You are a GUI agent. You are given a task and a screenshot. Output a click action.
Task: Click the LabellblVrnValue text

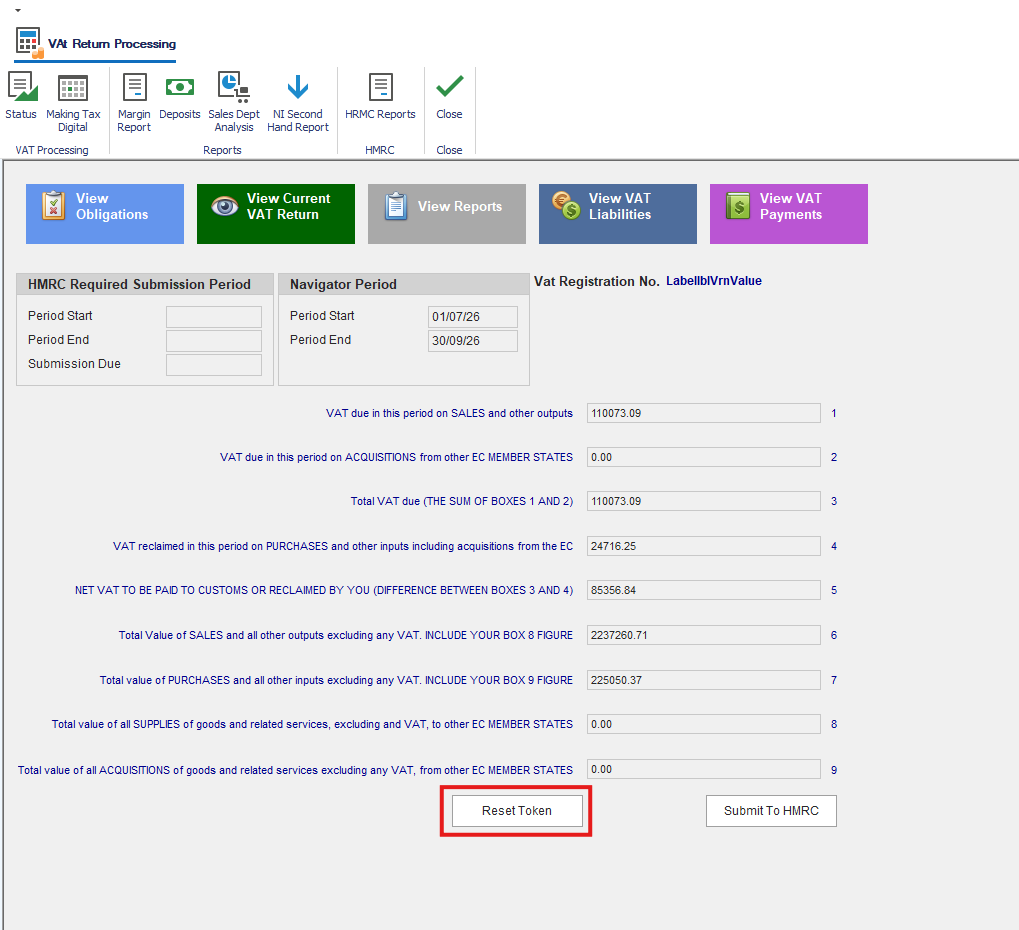pos(714,281)
